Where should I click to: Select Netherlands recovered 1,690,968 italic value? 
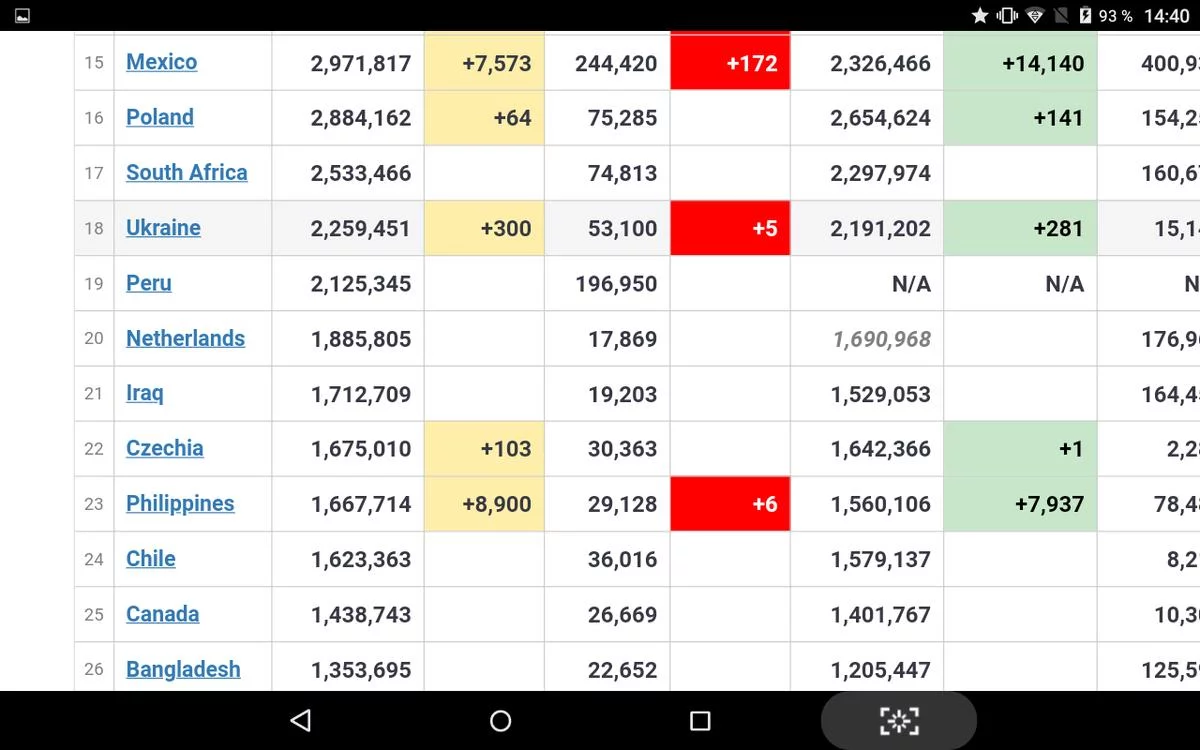click(881, 339)
